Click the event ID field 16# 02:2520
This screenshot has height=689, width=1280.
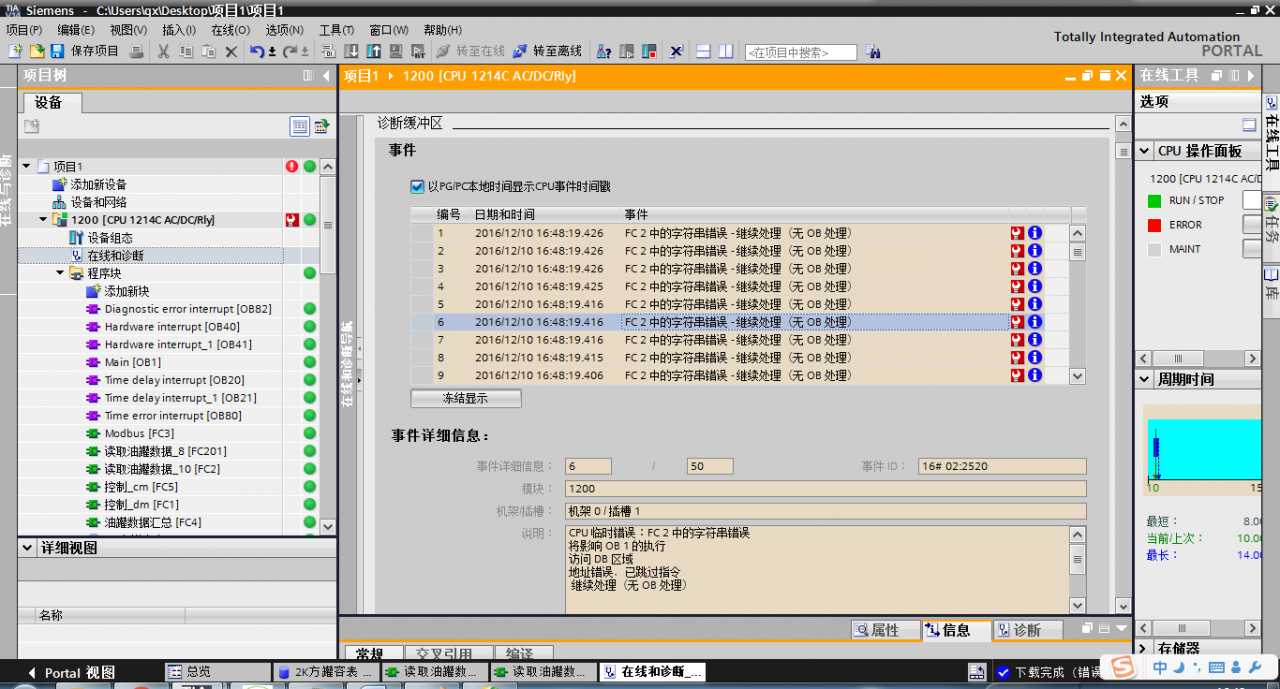tap(1002, 466)
